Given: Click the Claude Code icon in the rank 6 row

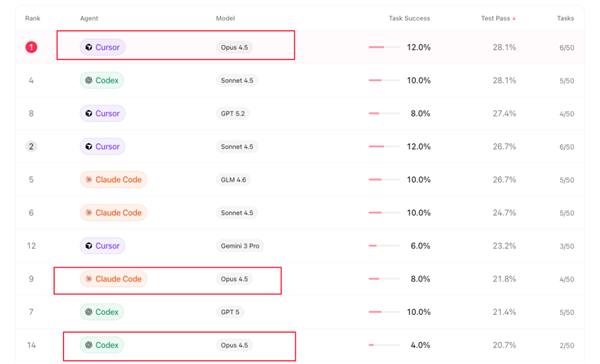Looking at the screenshot, I should 89,213.
